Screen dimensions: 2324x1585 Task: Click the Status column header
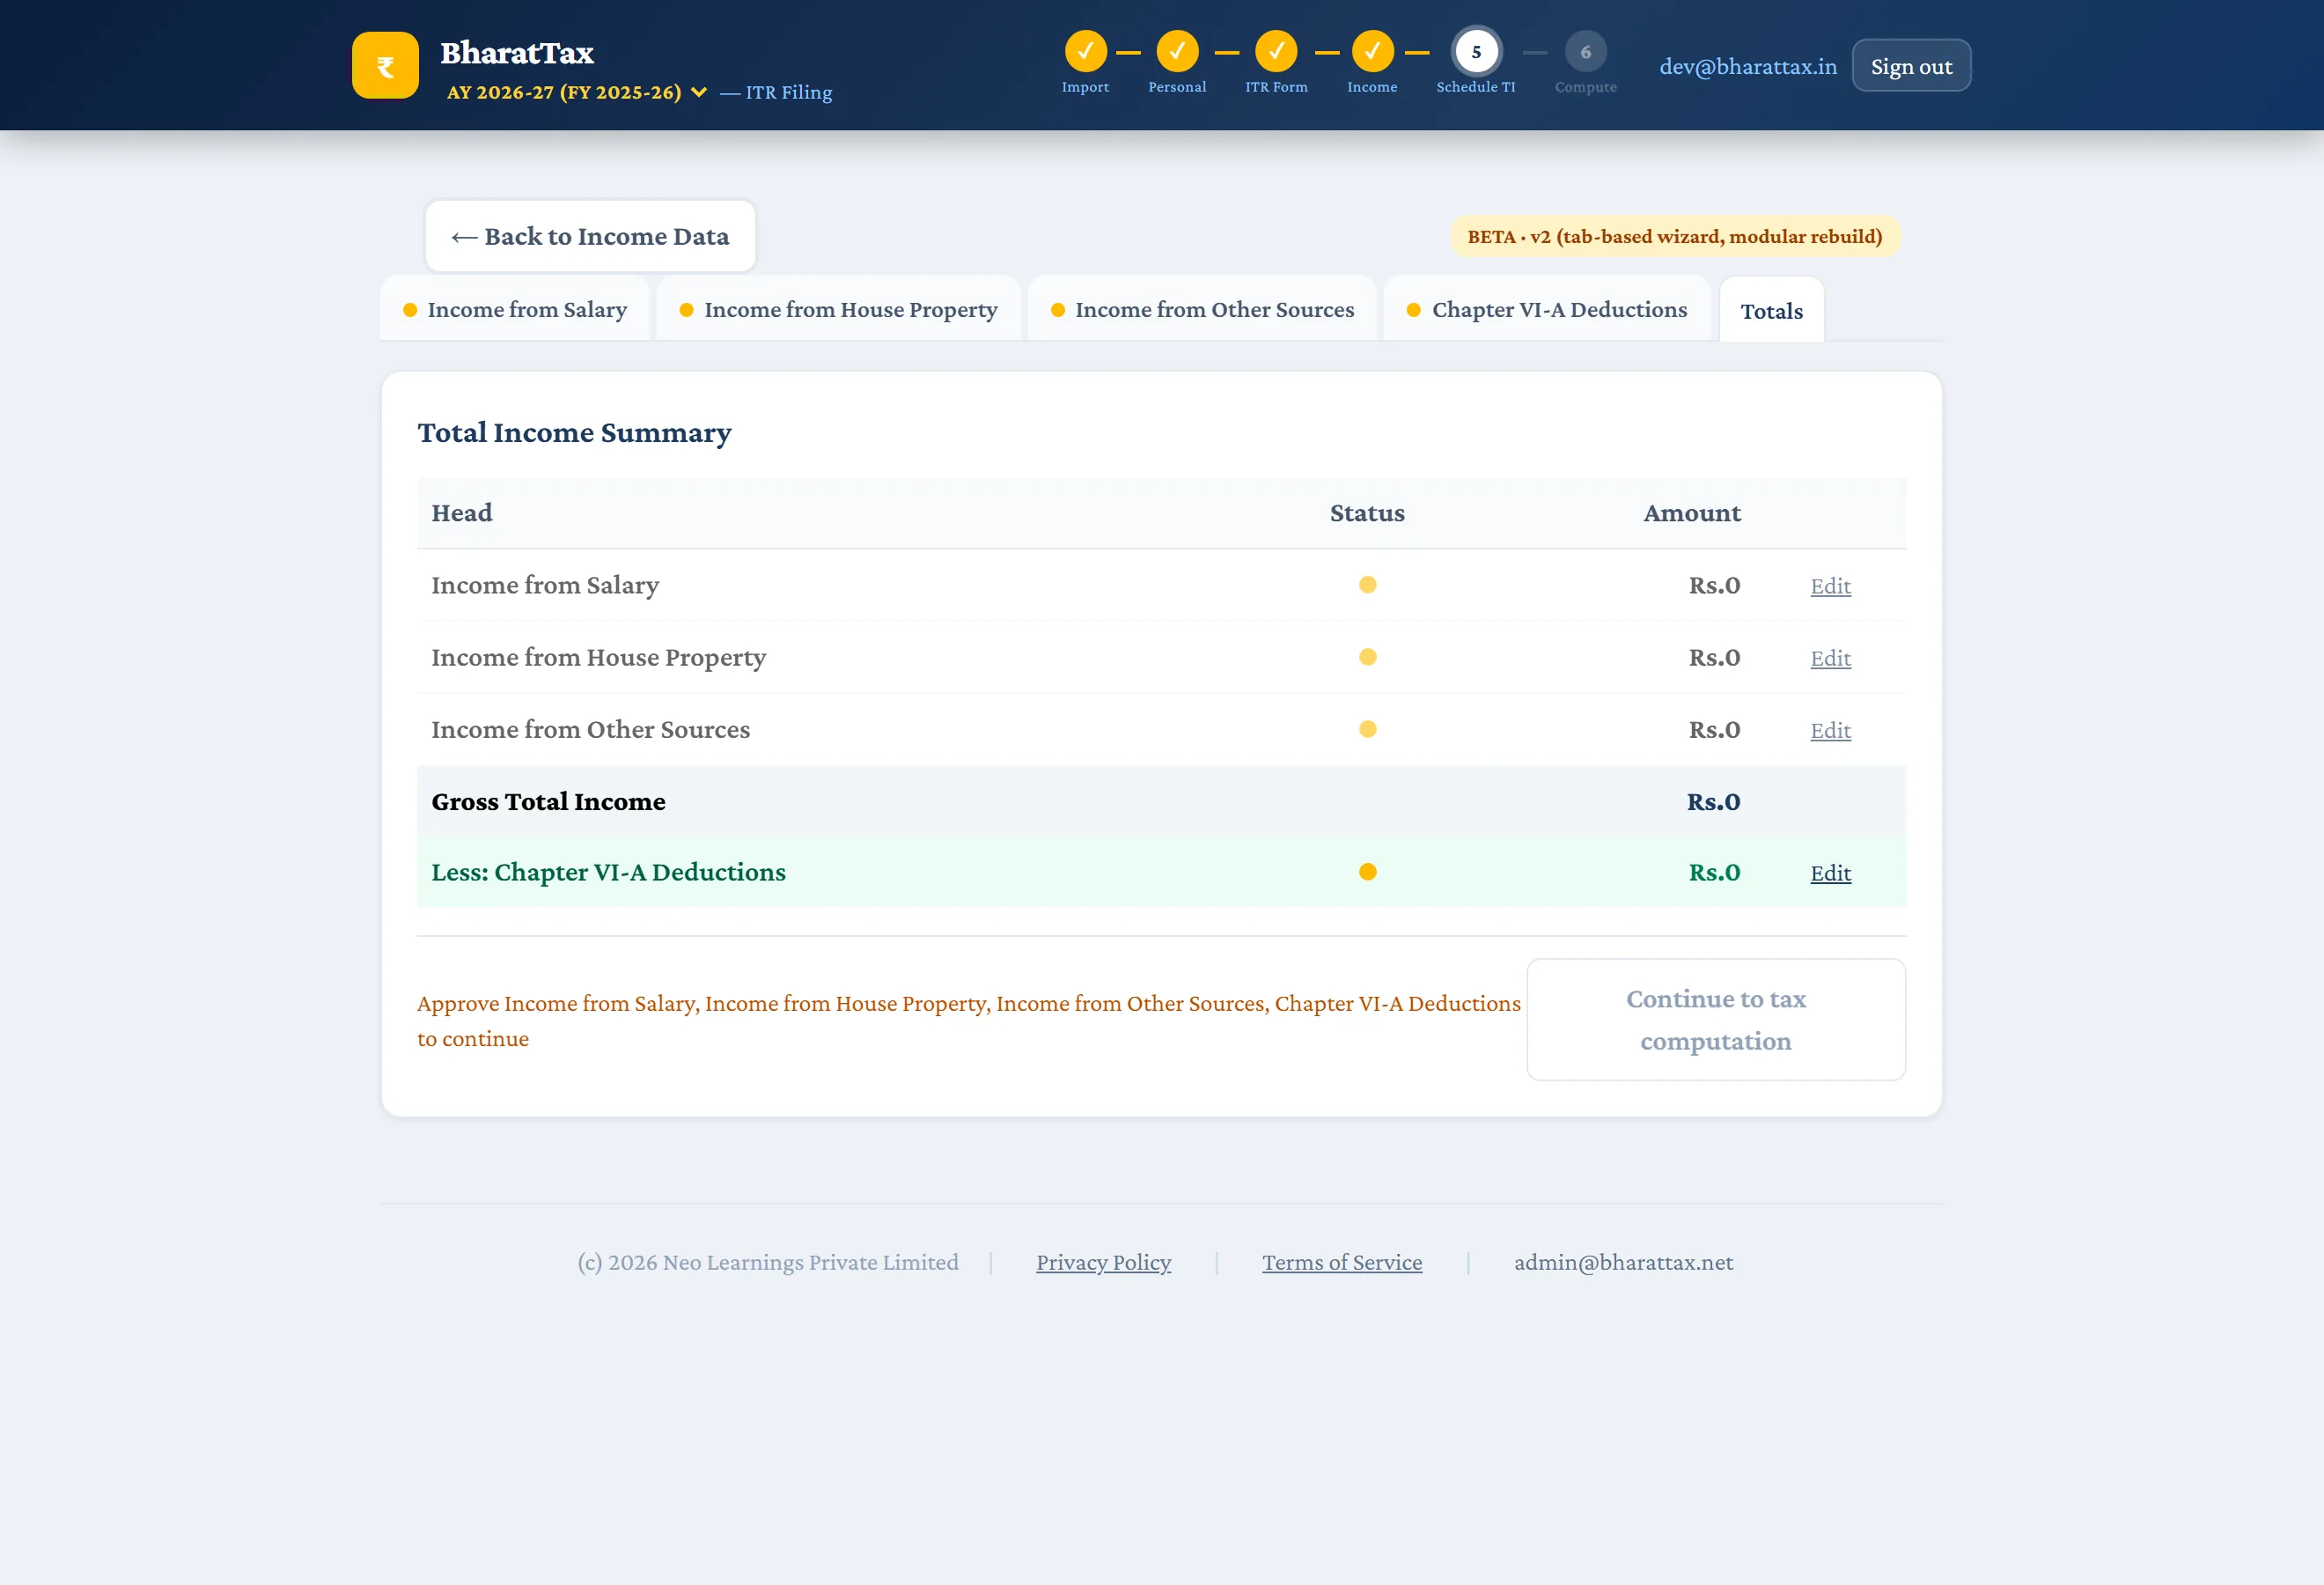click(1367, 513)
